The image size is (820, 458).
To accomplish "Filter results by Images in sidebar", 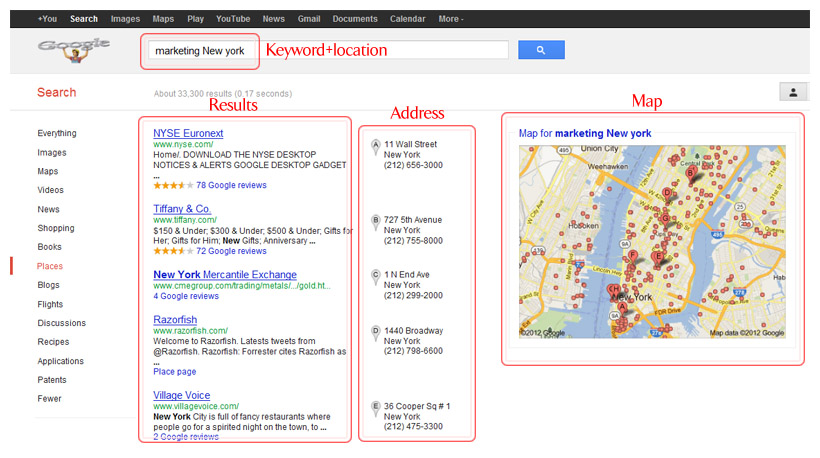I will pyautogui.click(x=52, y=153).
